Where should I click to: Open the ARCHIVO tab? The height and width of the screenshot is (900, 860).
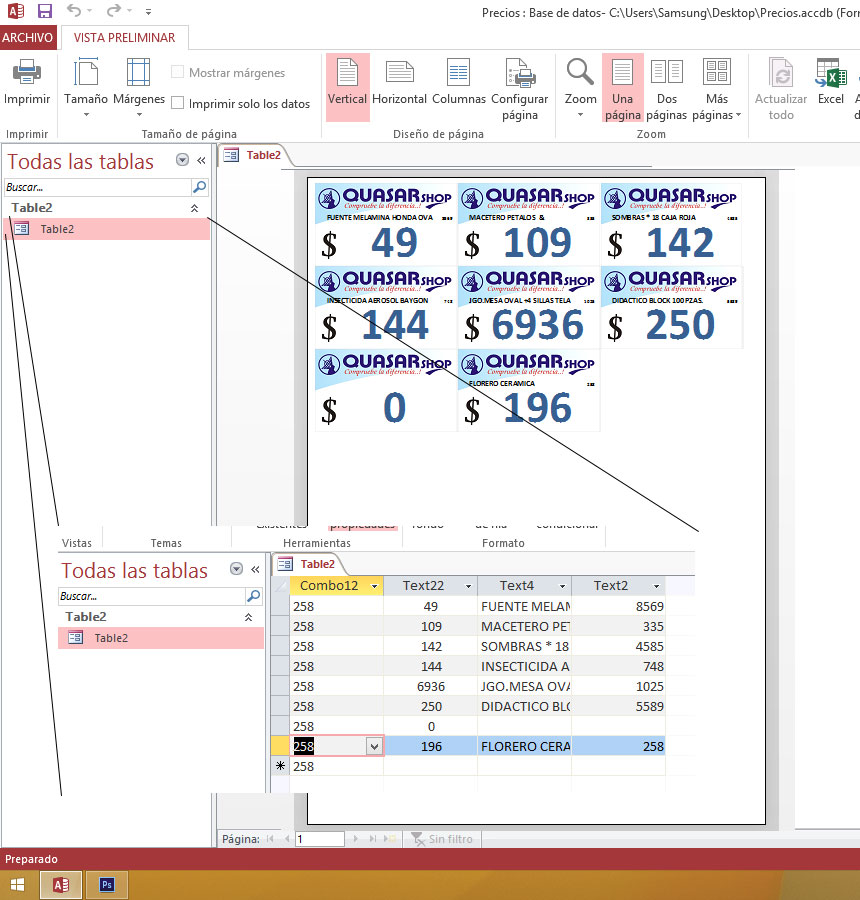(28, 37)
